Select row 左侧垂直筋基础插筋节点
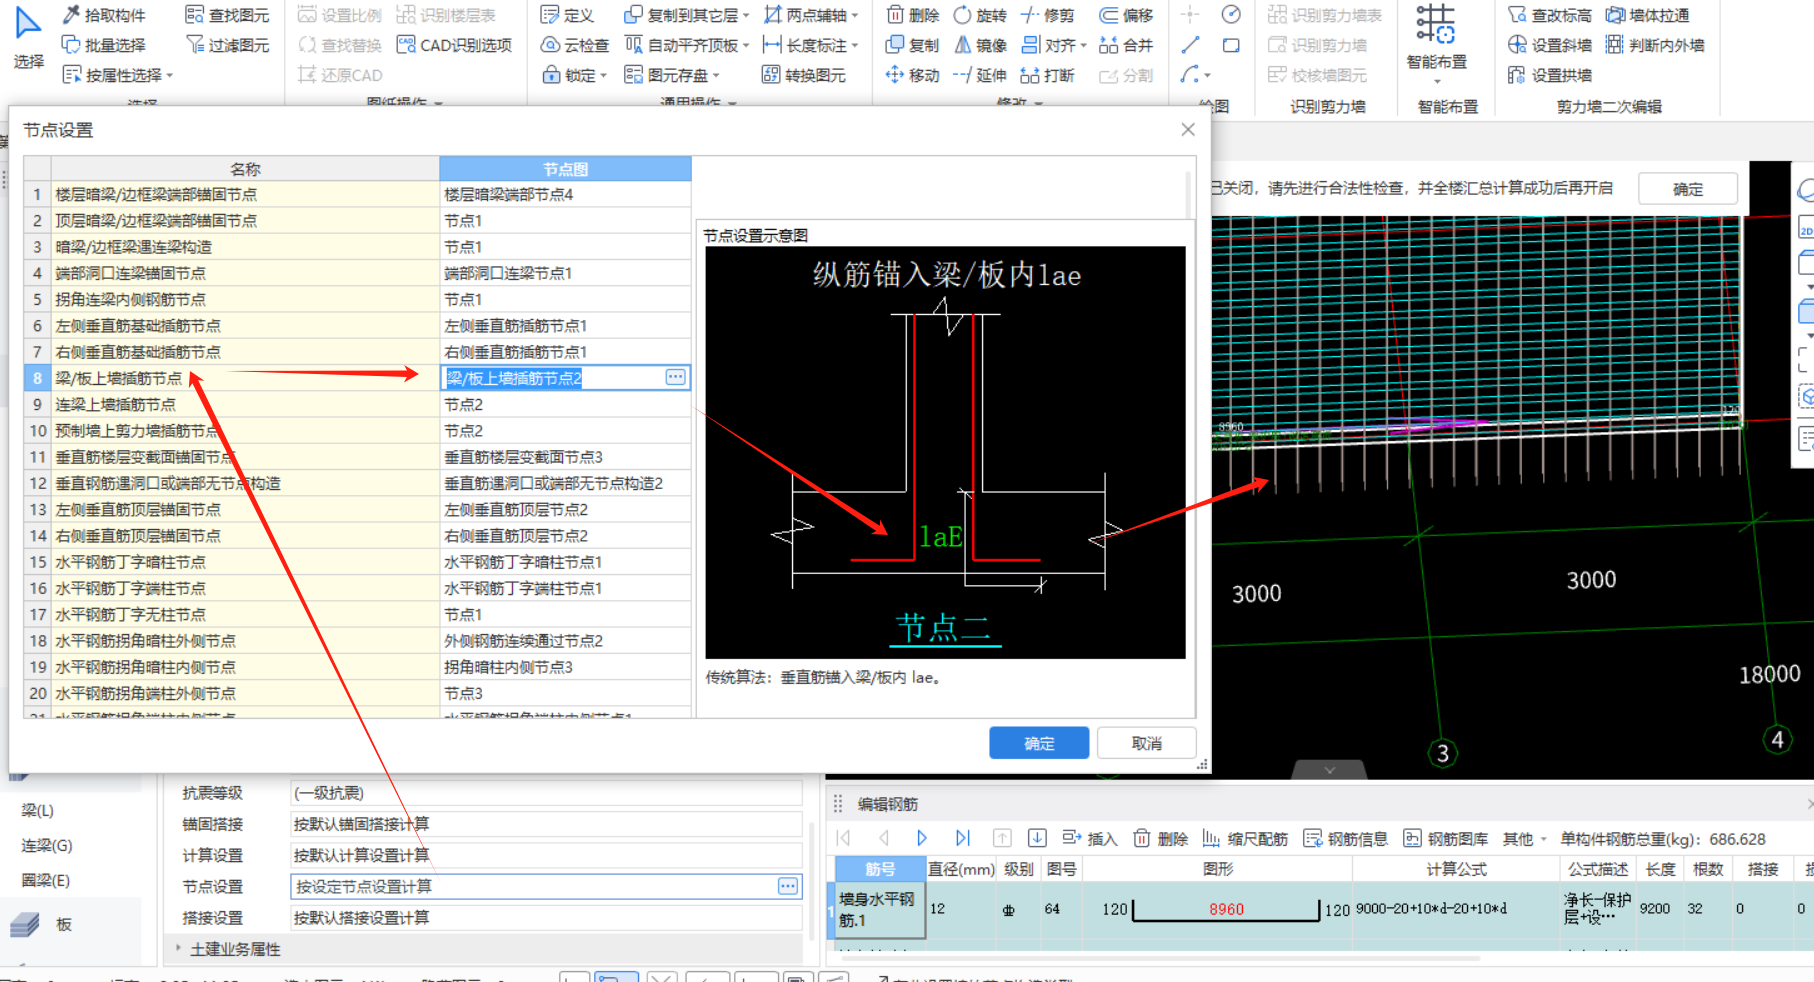This screenshot has width=1814, height=982. (245, 325)
